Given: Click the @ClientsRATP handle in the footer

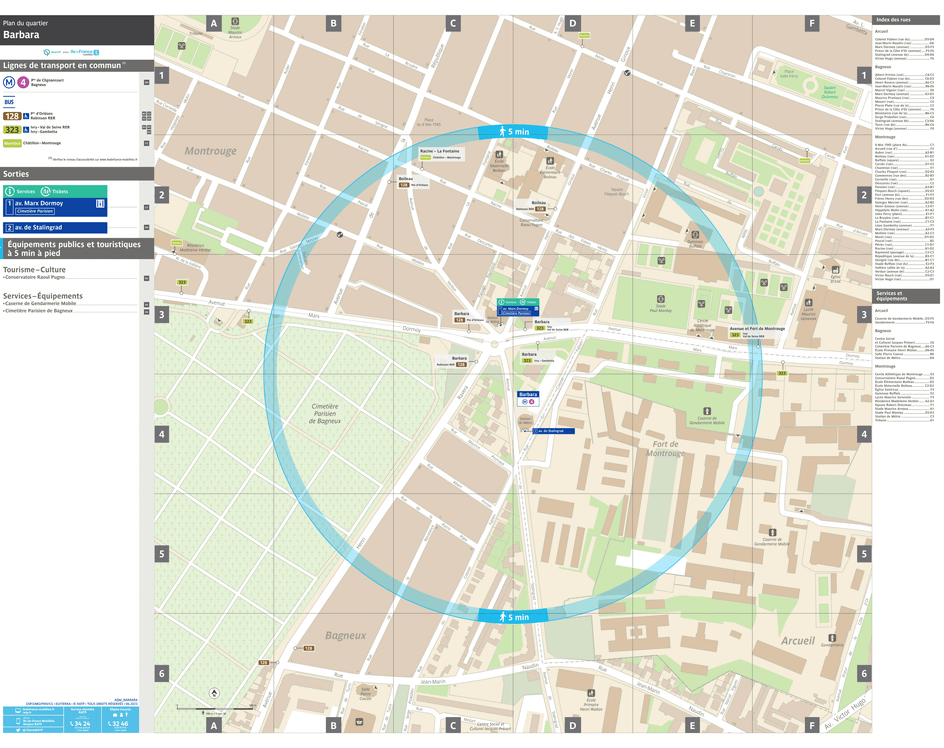Looking at the screenshot, I should coord(32,730).
